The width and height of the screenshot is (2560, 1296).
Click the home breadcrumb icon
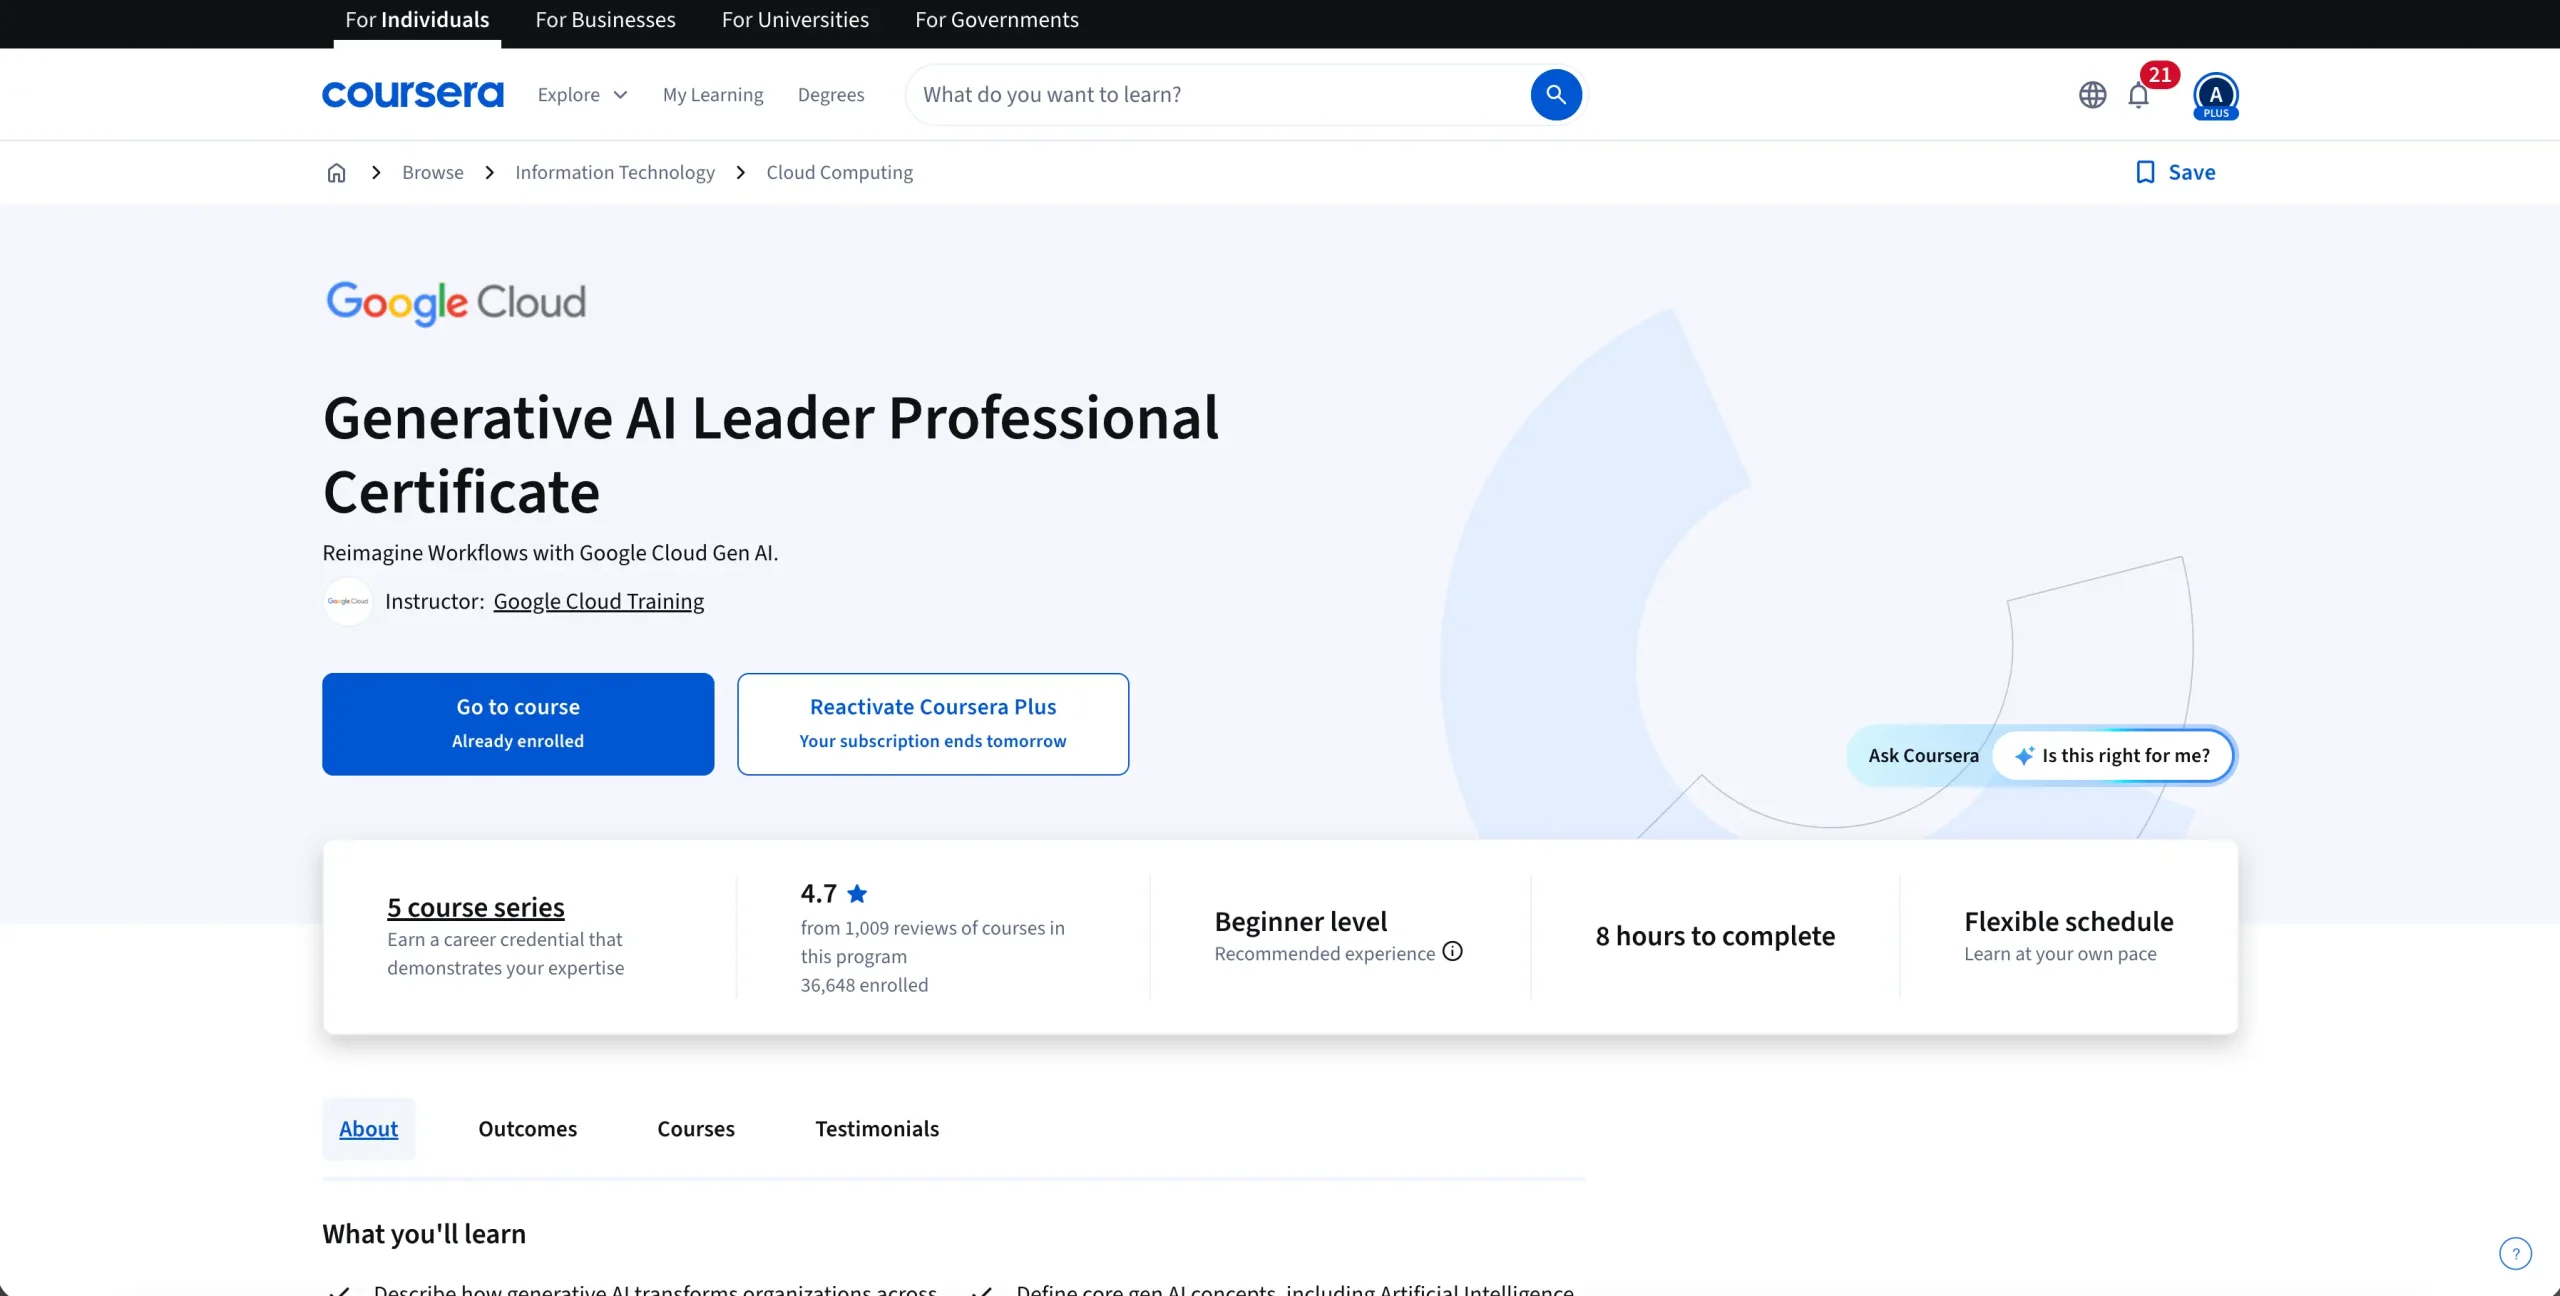click(336, 172)
